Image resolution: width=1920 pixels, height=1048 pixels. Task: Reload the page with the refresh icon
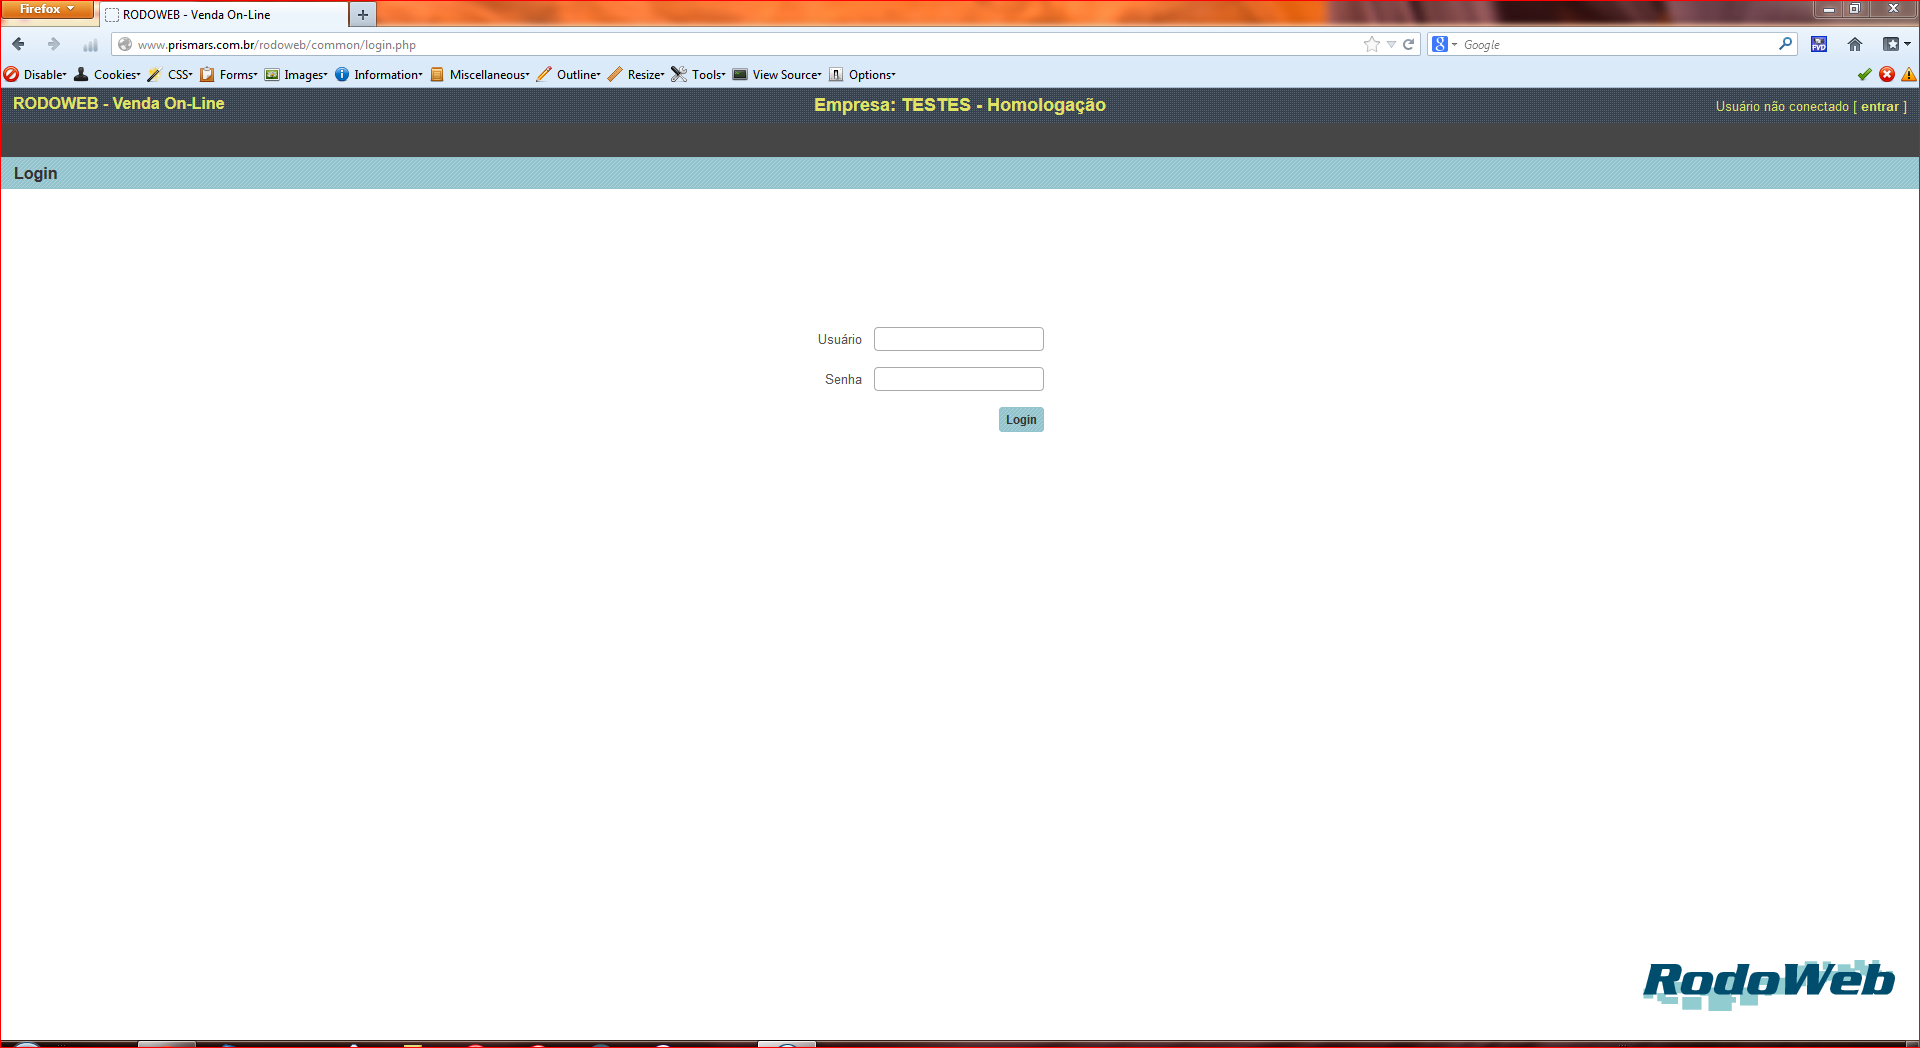pyautogui.click(x=1408, y=44)
